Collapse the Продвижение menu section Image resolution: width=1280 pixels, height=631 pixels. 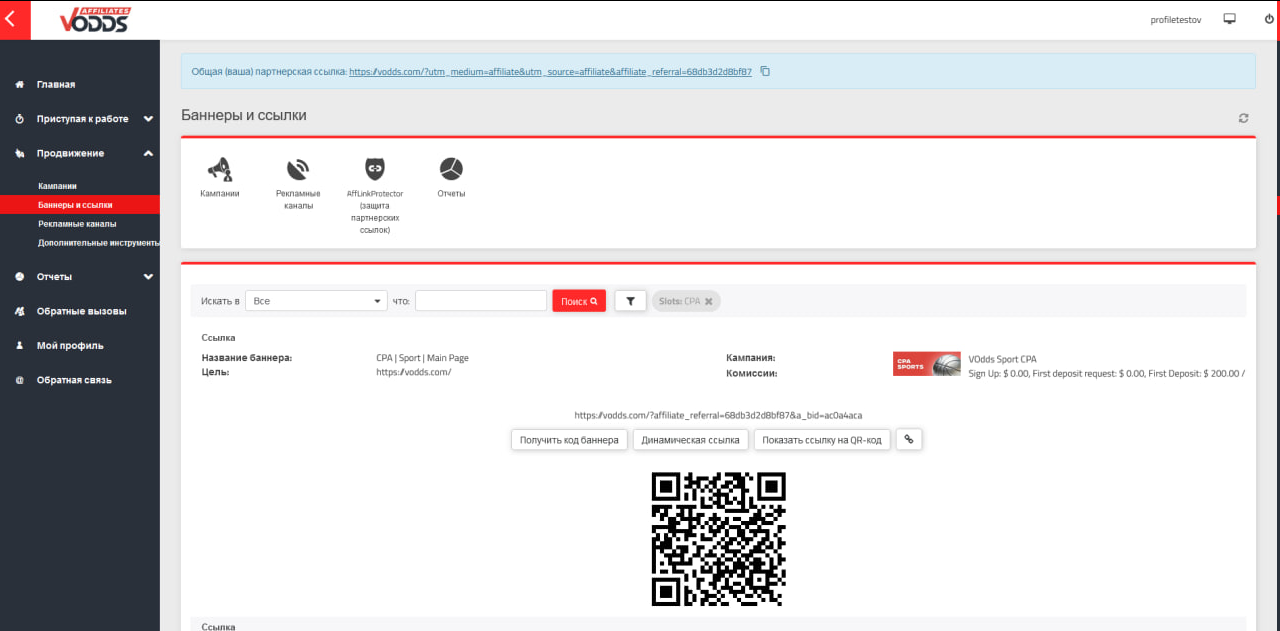148,153
